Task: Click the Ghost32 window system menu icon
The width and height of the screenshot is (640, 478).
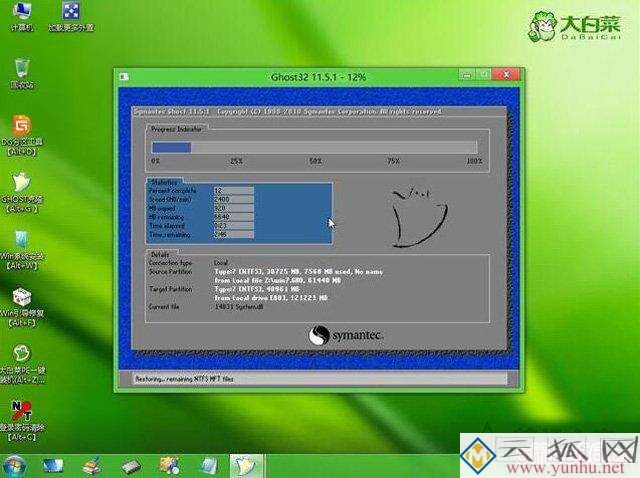Action: click(124, 77)
